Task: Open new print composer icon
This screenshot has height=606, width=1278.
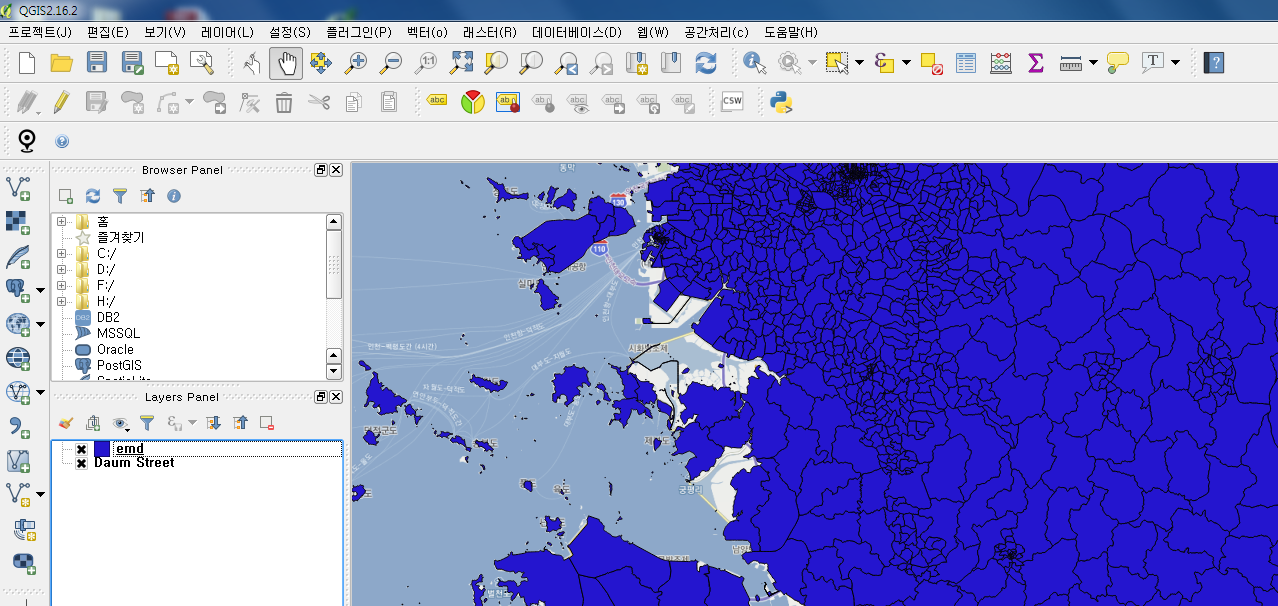Action: click(x=166, y=63)
